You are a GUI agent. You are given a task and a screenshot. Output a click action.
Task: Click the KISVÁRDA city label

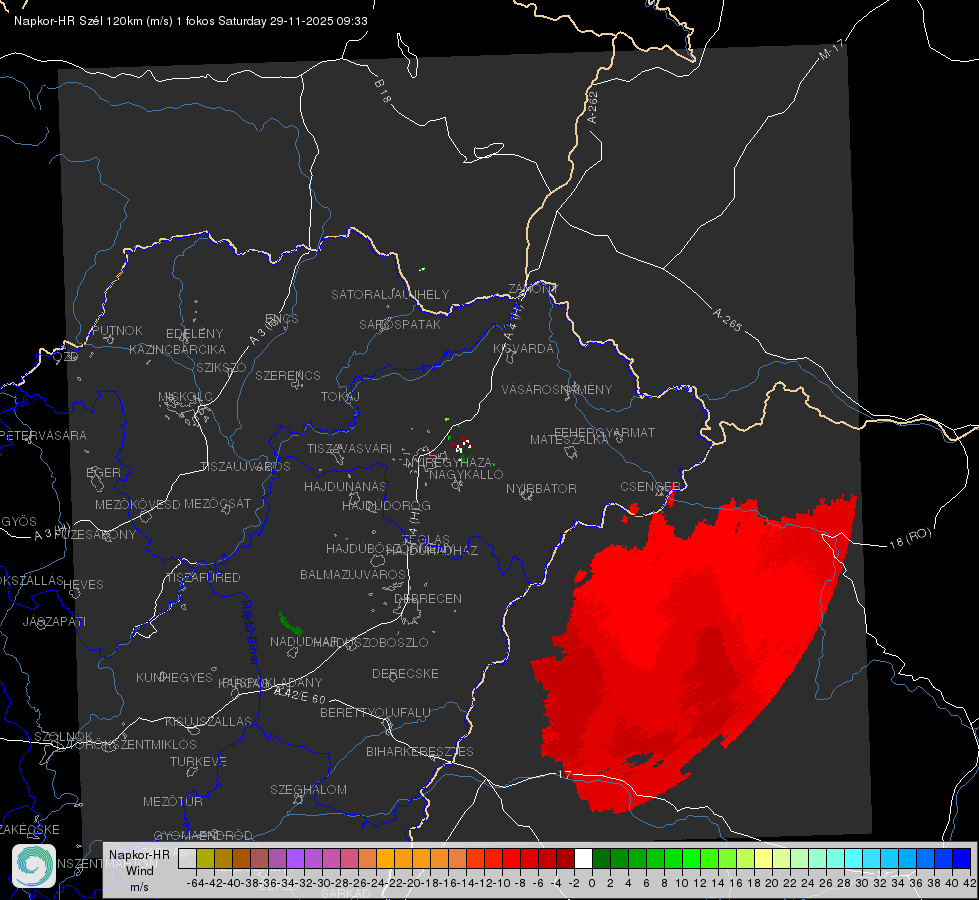[x=524, y=349]
